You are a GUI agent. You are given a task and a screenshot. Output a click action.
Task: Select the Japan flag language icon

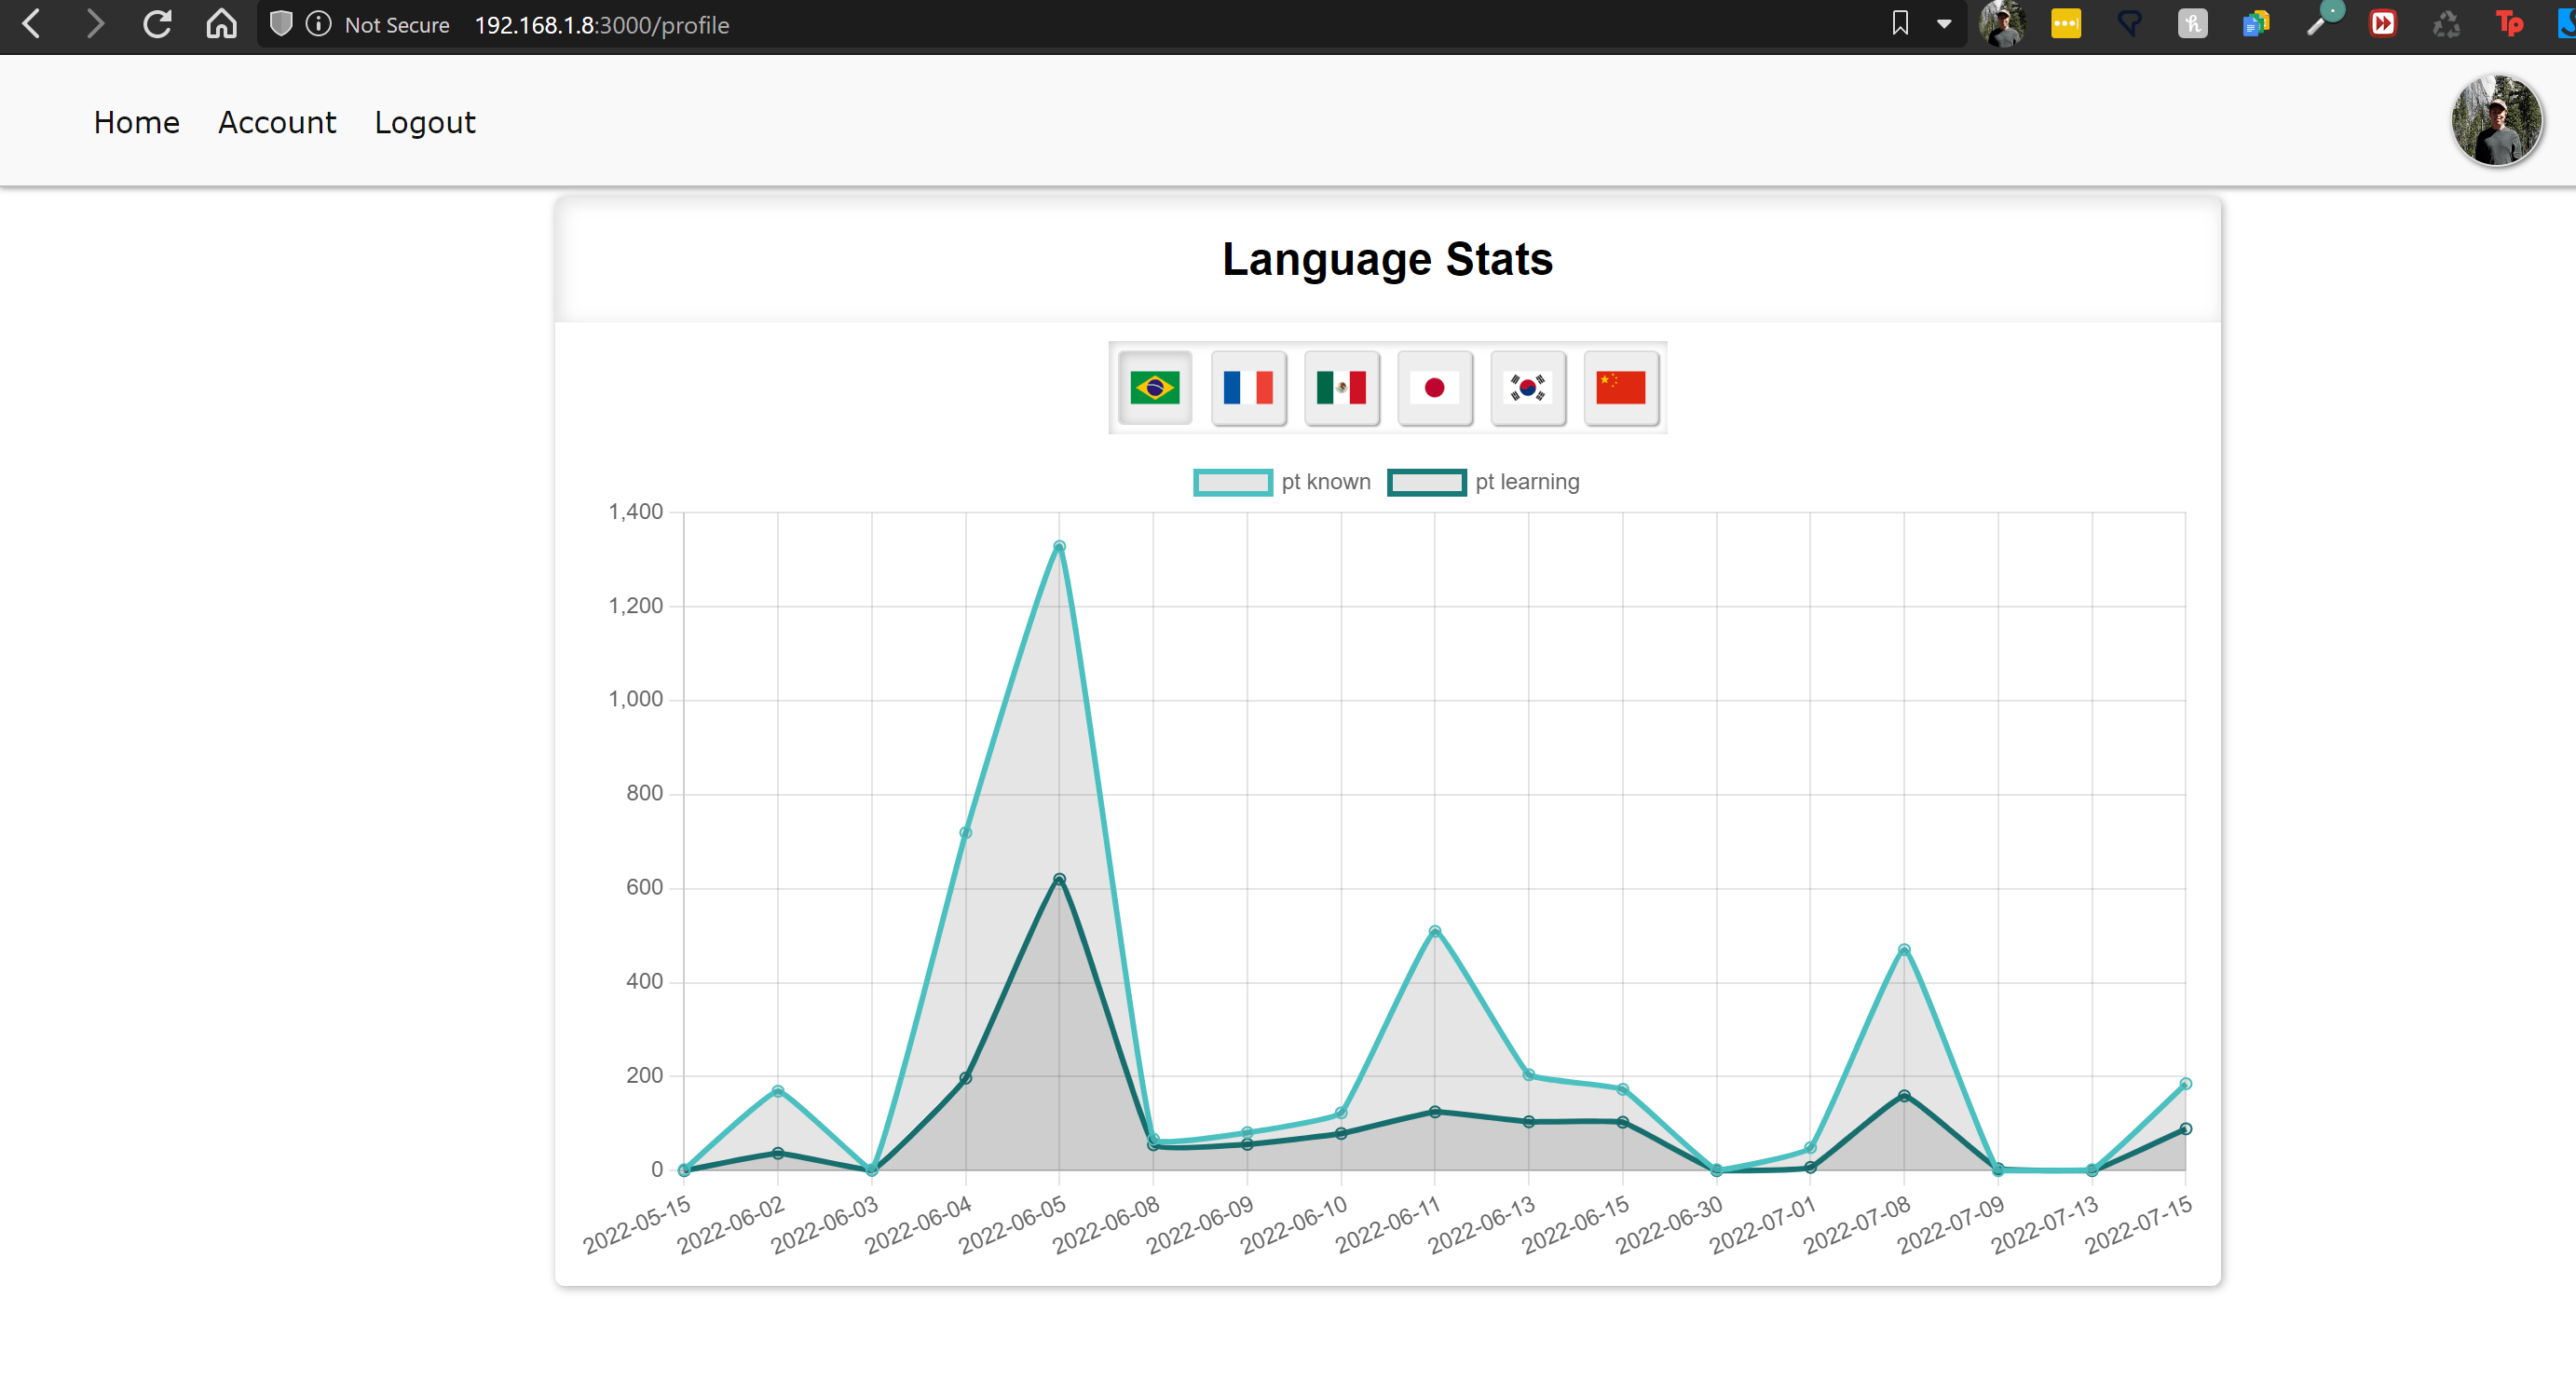[x=1436, y=388]
